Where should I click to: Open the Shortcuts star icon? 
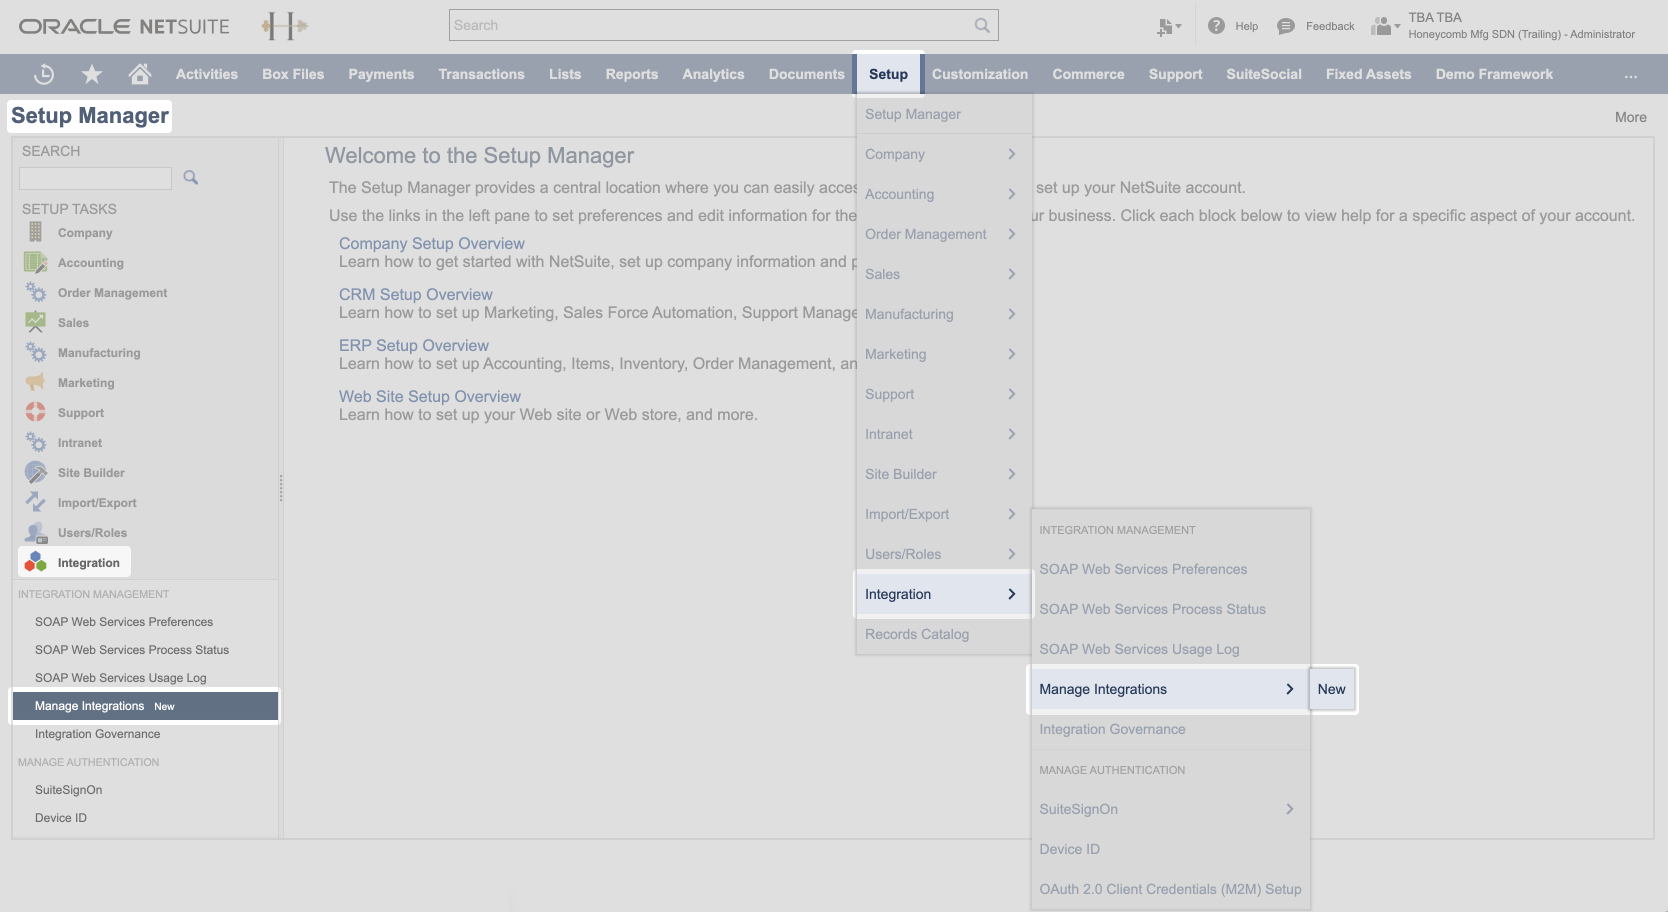[x=91, y=74]
